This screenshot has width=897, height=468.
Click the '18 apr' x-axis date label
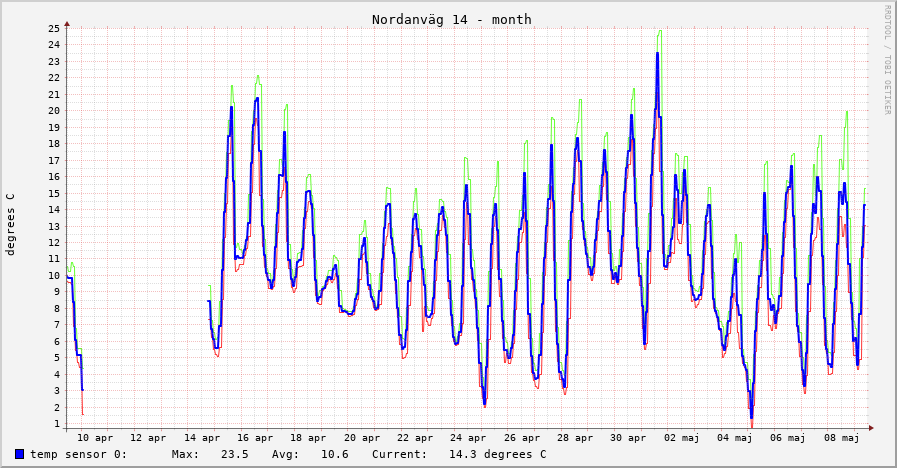click(308, 438)
